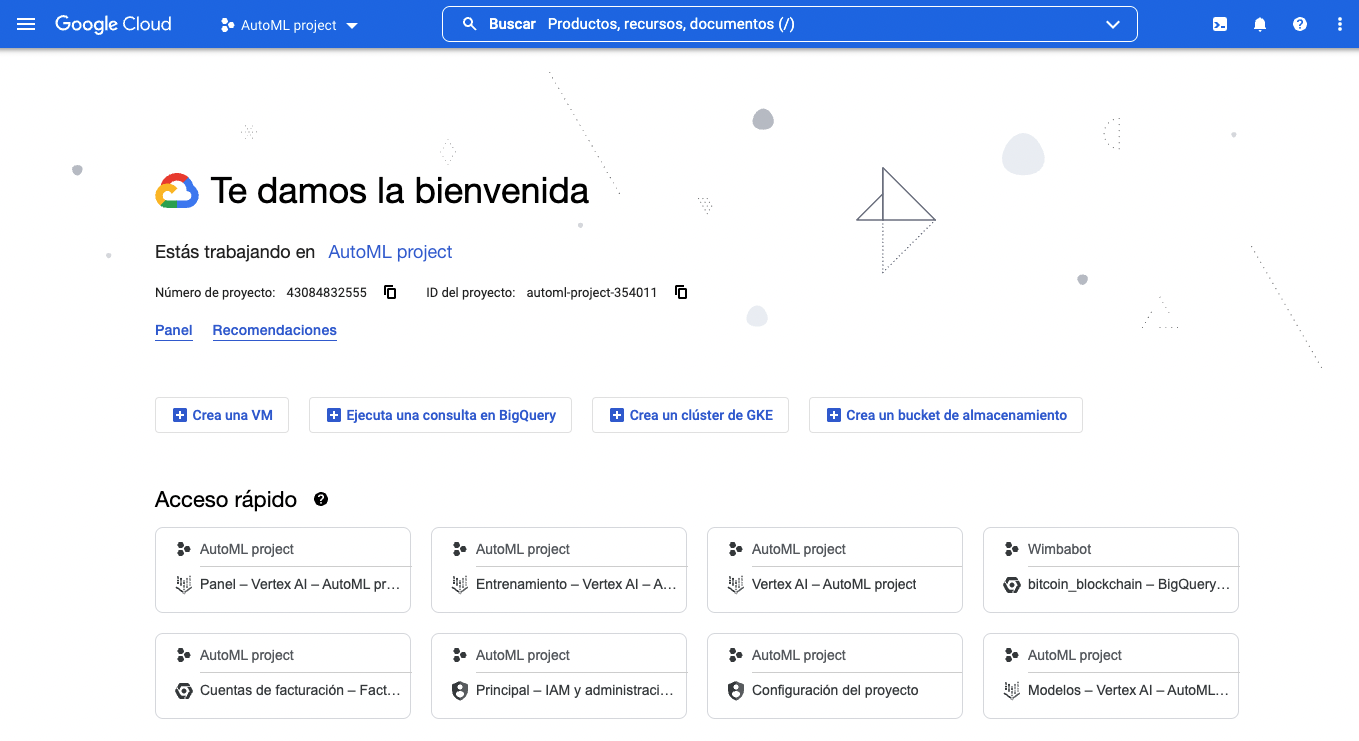Viewport: 1359px width, 741px height.
Task: Click the search magnifier icon
Action: pyautogui.click(x=469, y=24)
